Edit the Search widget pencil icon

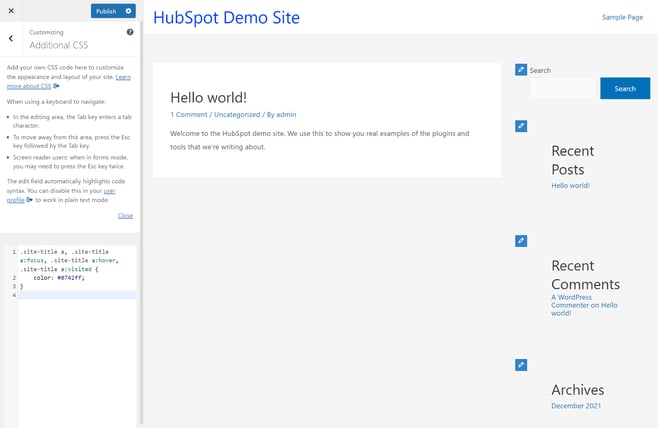(521, 70)
